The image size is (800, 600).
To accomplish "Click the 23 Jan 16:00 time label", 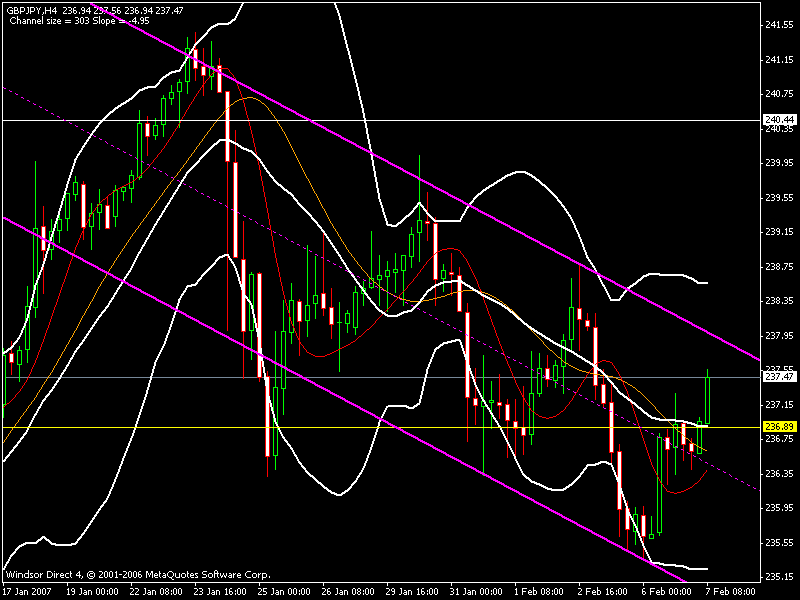I will [x=220, y=591].
